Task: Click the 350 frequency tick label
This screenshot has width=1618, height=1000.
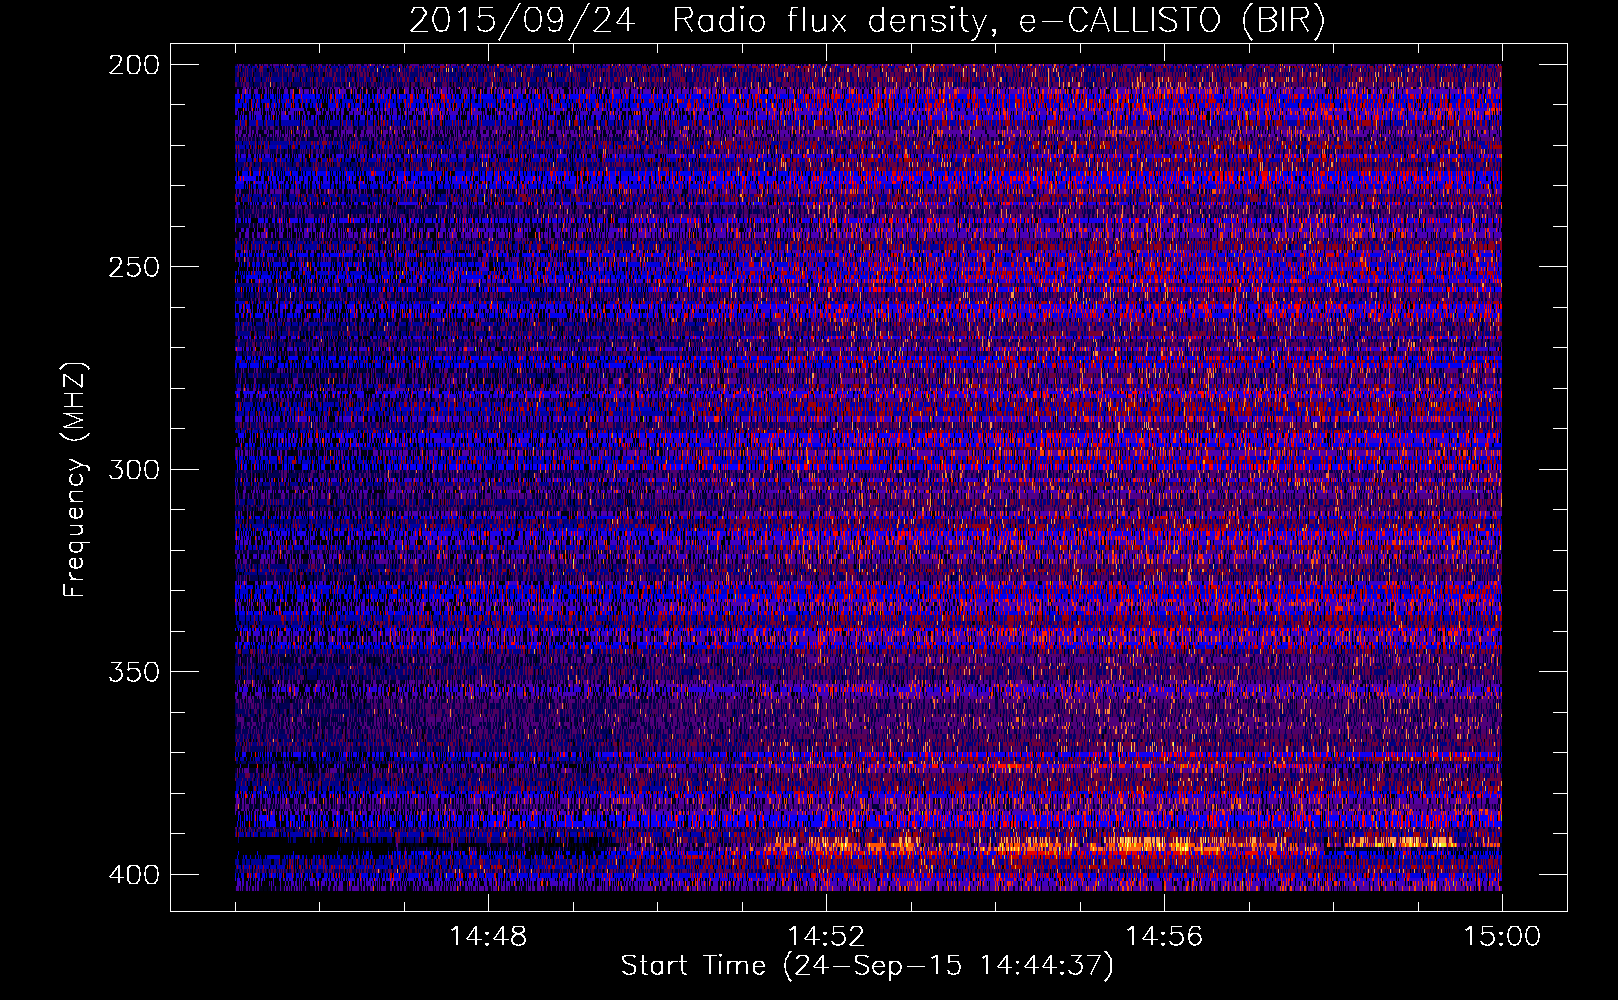Action: pyautogui.click(x=133, y=671)
